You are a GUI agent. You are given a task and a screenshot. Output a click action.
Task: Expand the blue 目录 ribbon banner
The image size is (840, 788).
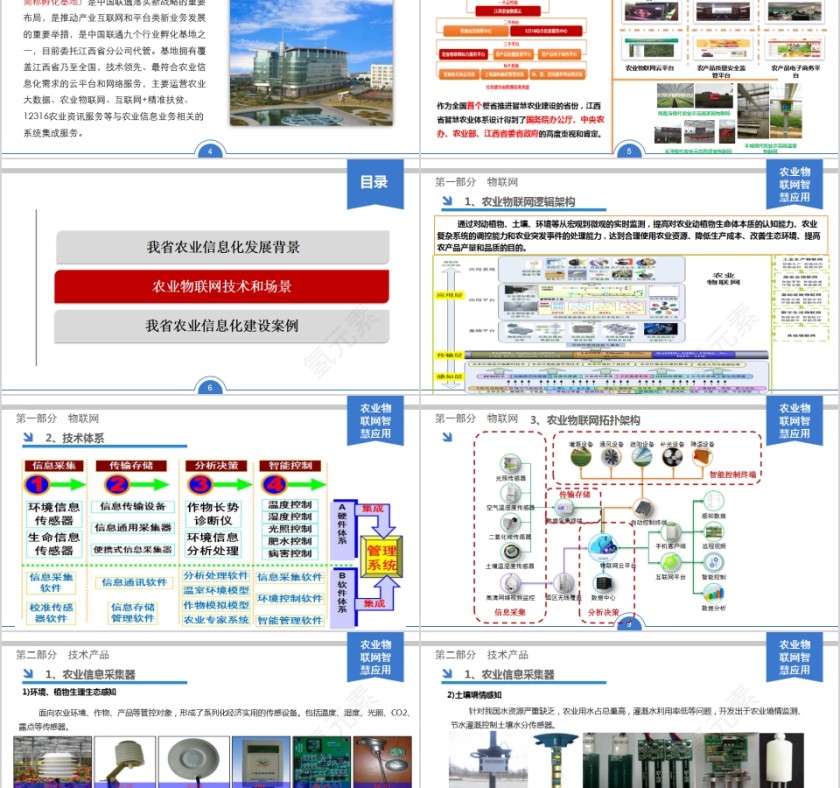pos(375,185)
